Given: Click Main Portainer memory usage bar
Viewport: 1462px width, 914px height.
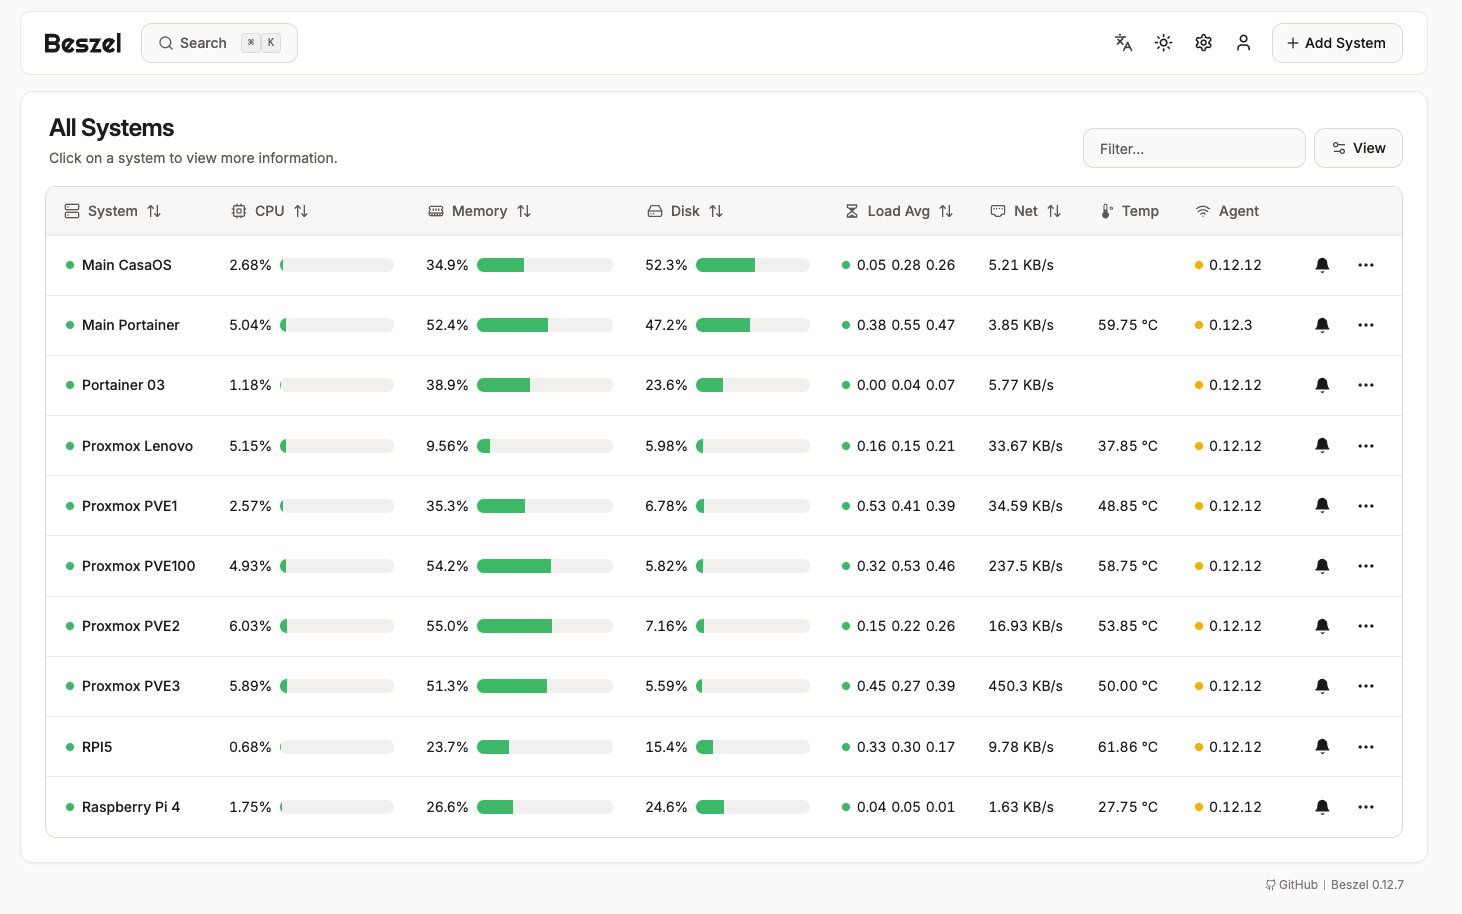Looking at the screenshot, I should [545, 325].
